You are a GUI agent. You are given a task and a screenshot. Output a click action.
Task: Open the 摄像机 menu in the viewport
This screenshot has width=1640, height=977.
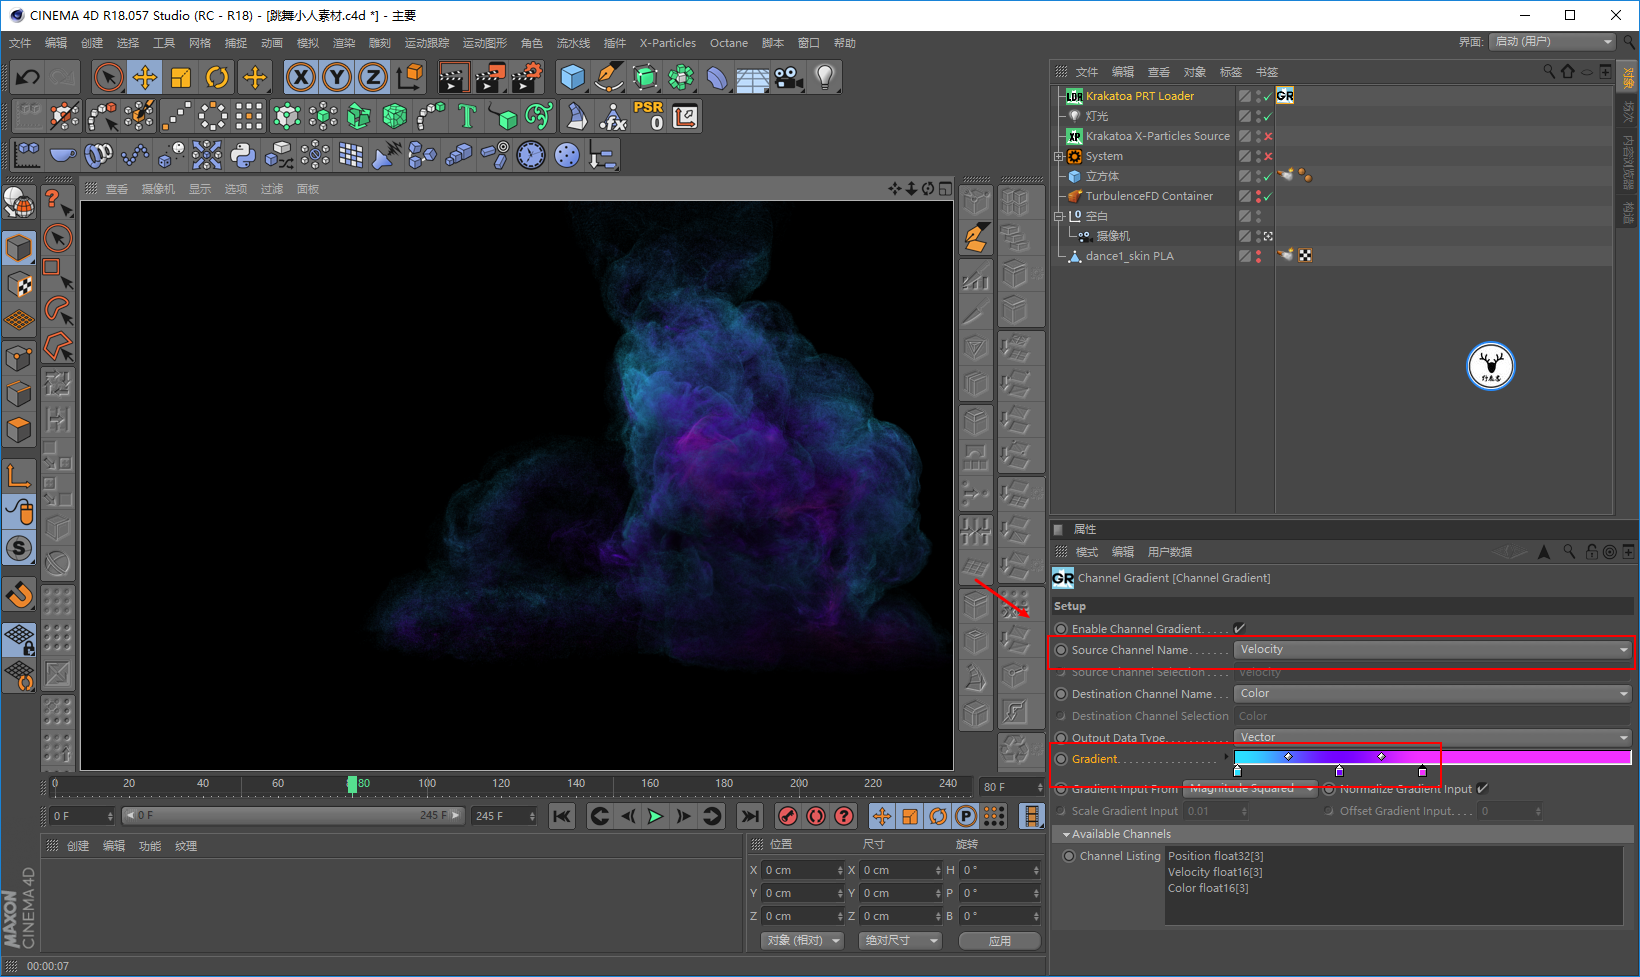click(158, 189)
